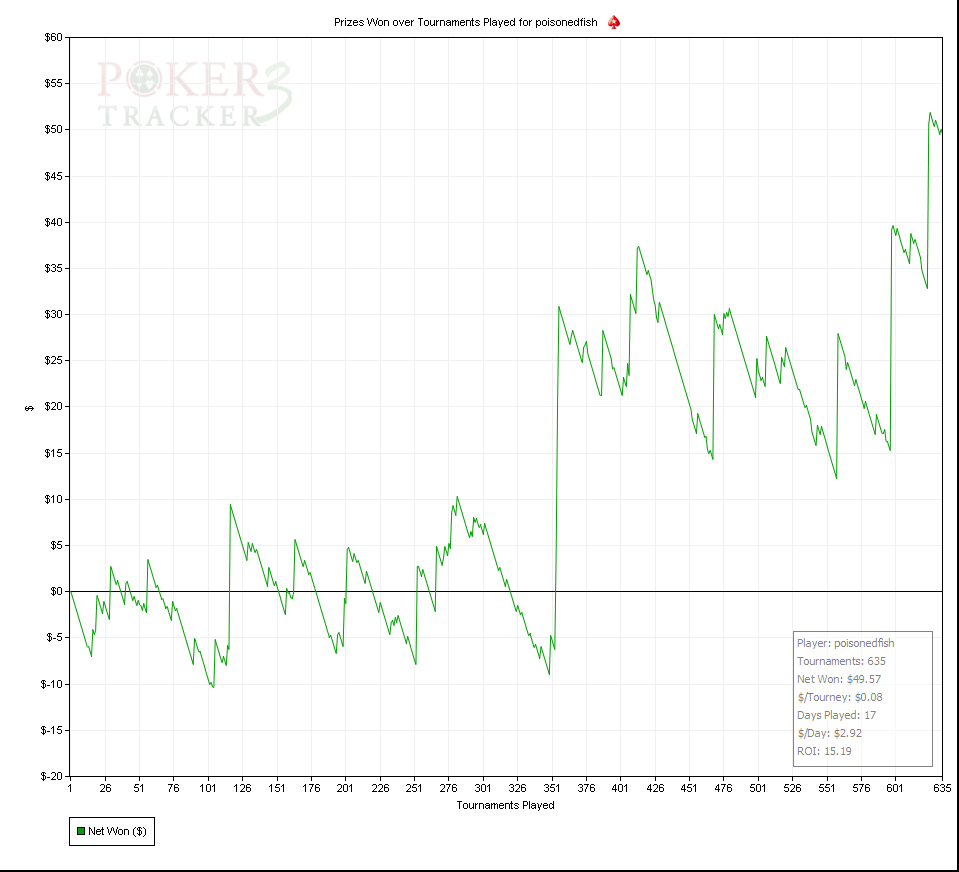Click the '$55' y-axis label
959x872 pixels.
tap(53, 84)
